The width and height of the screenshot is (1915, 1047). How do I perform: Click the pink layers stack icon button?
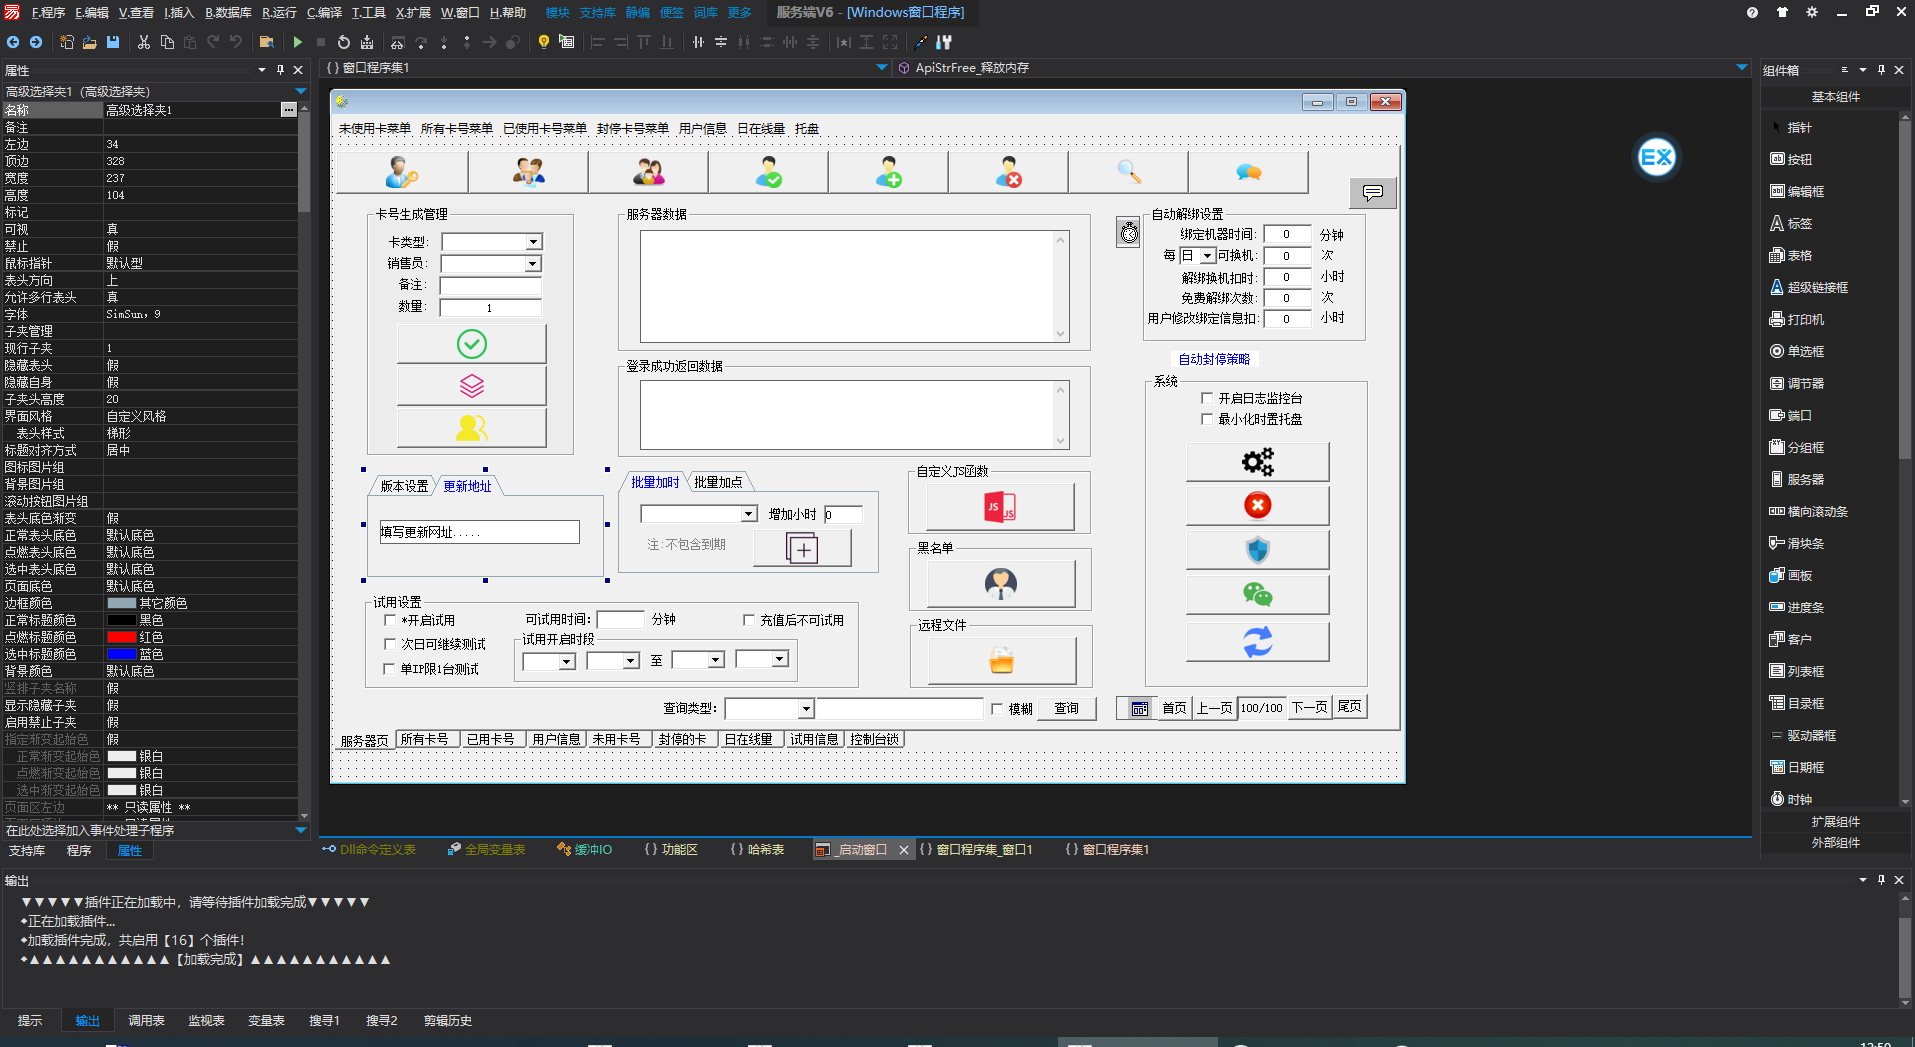pos(472,386)
